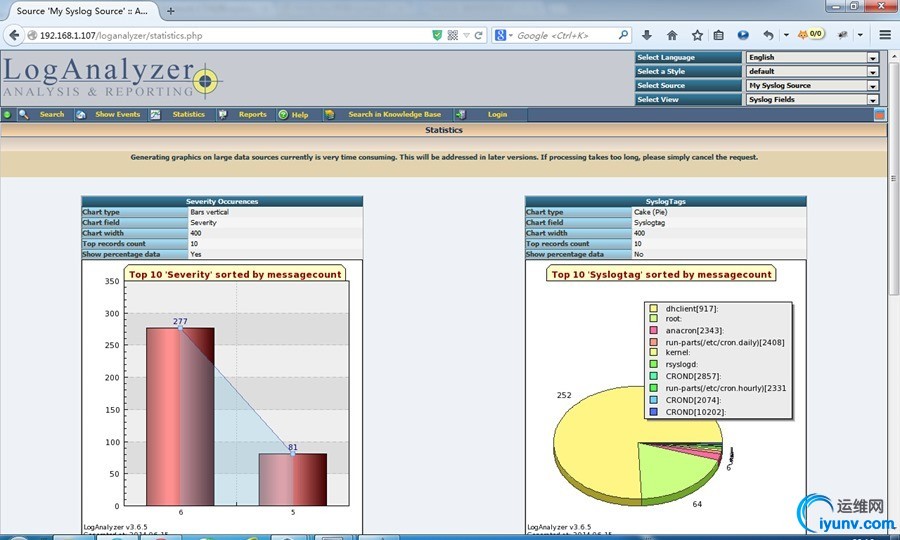Click 'Top 10 Severity' chart title
The image size is (900, 540).
point(235,274)
